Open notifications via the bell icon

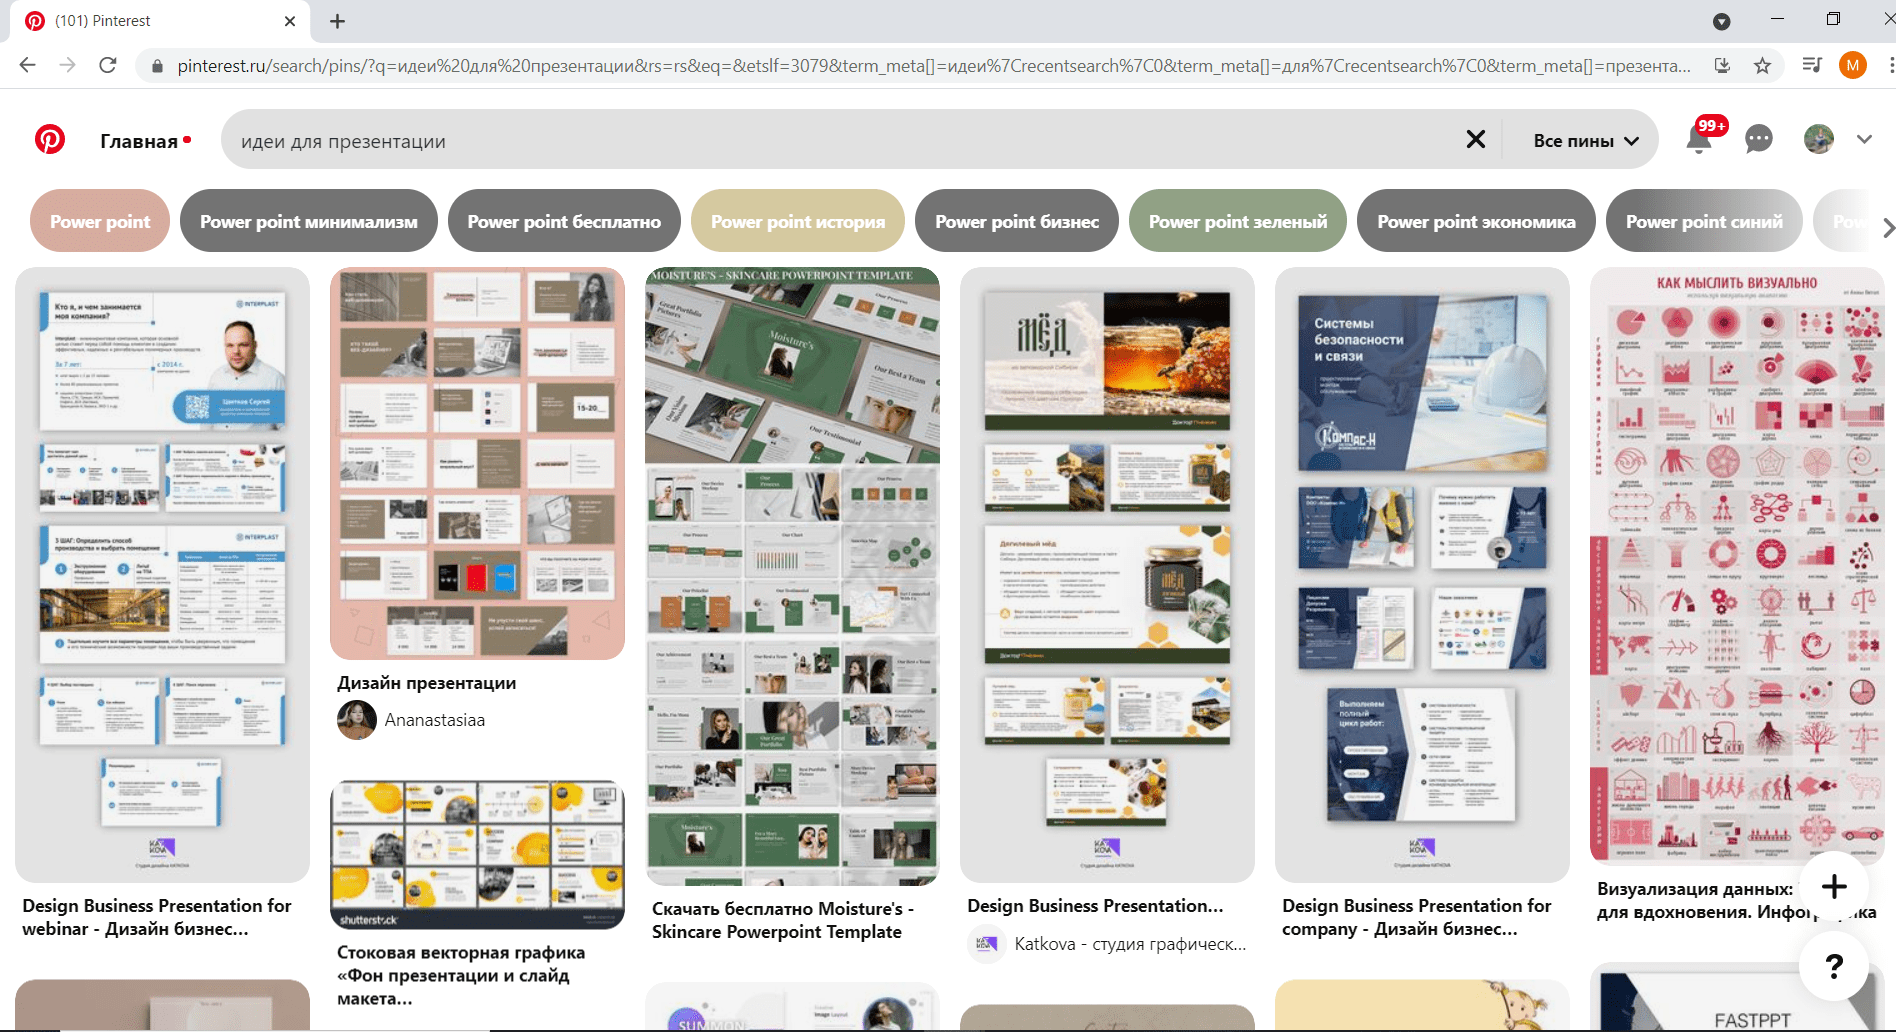click(1700, 140)
